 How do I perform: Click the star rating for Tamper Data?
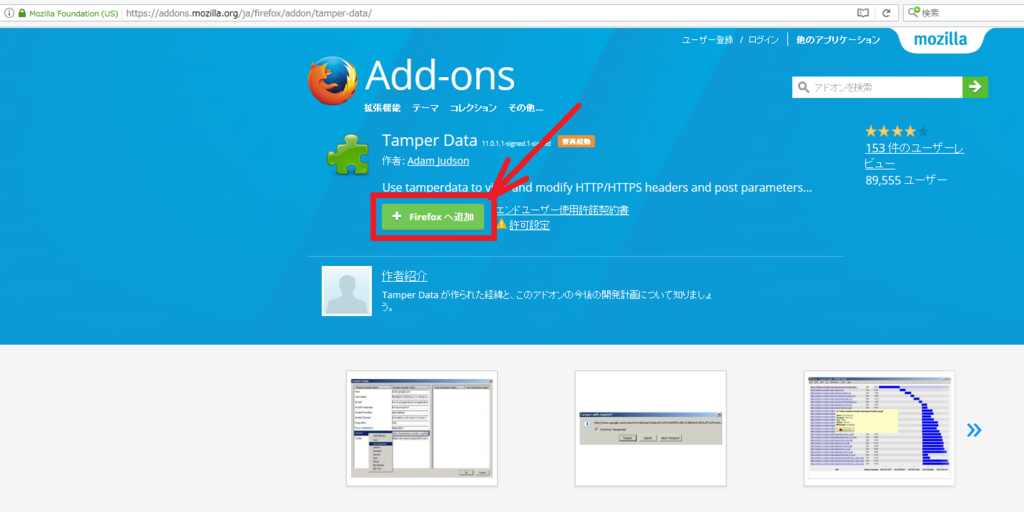point(896,131)
